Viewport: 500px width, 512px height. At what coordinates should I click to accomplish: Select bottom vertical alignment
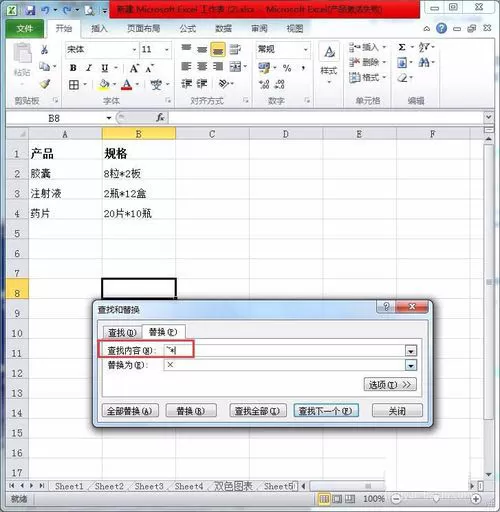tap(218, 50)
